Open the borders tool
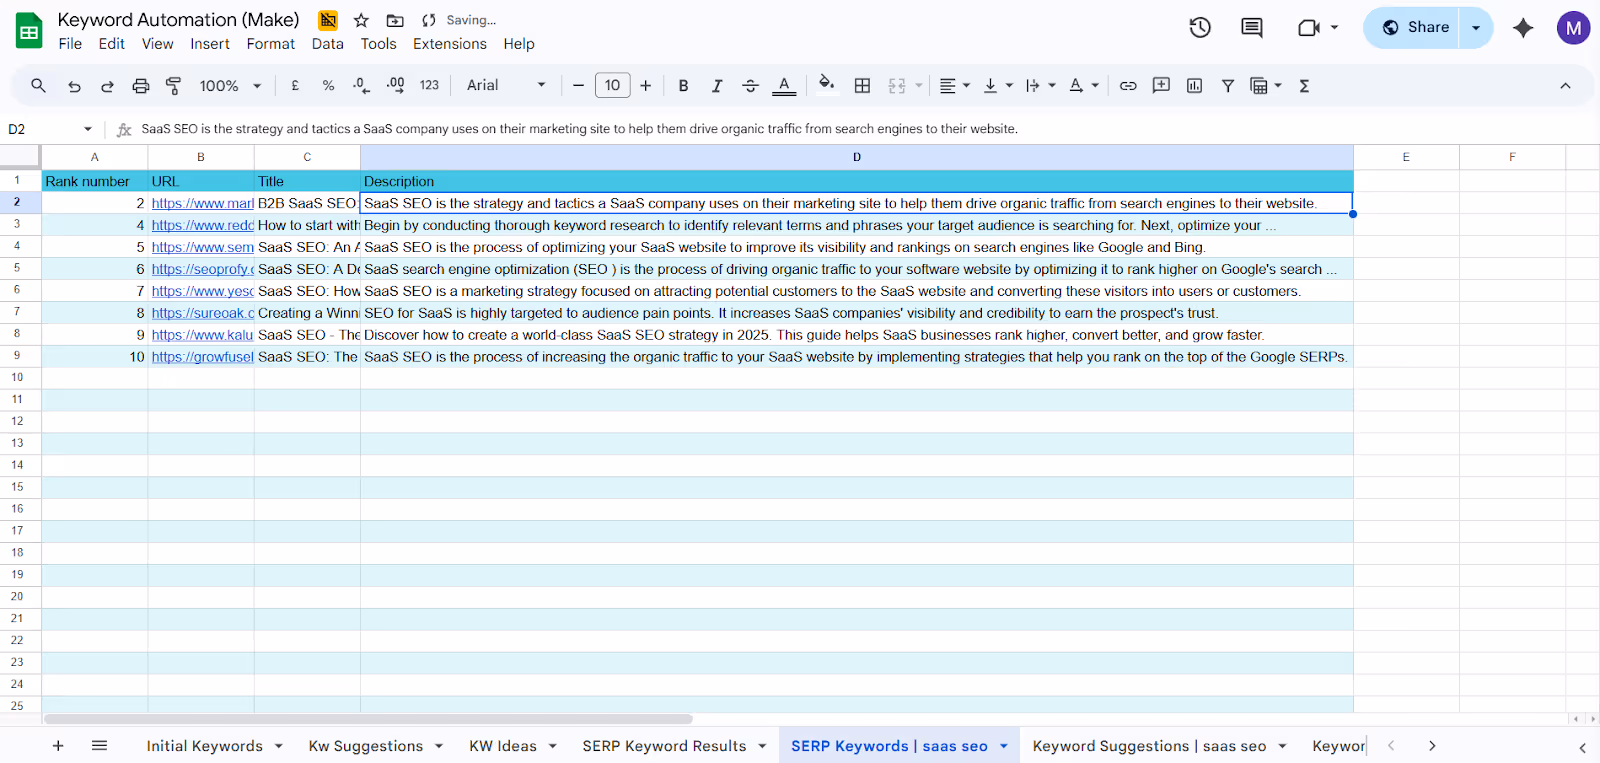The width and height of the screenshot is (1600, 763). [862, 86]
